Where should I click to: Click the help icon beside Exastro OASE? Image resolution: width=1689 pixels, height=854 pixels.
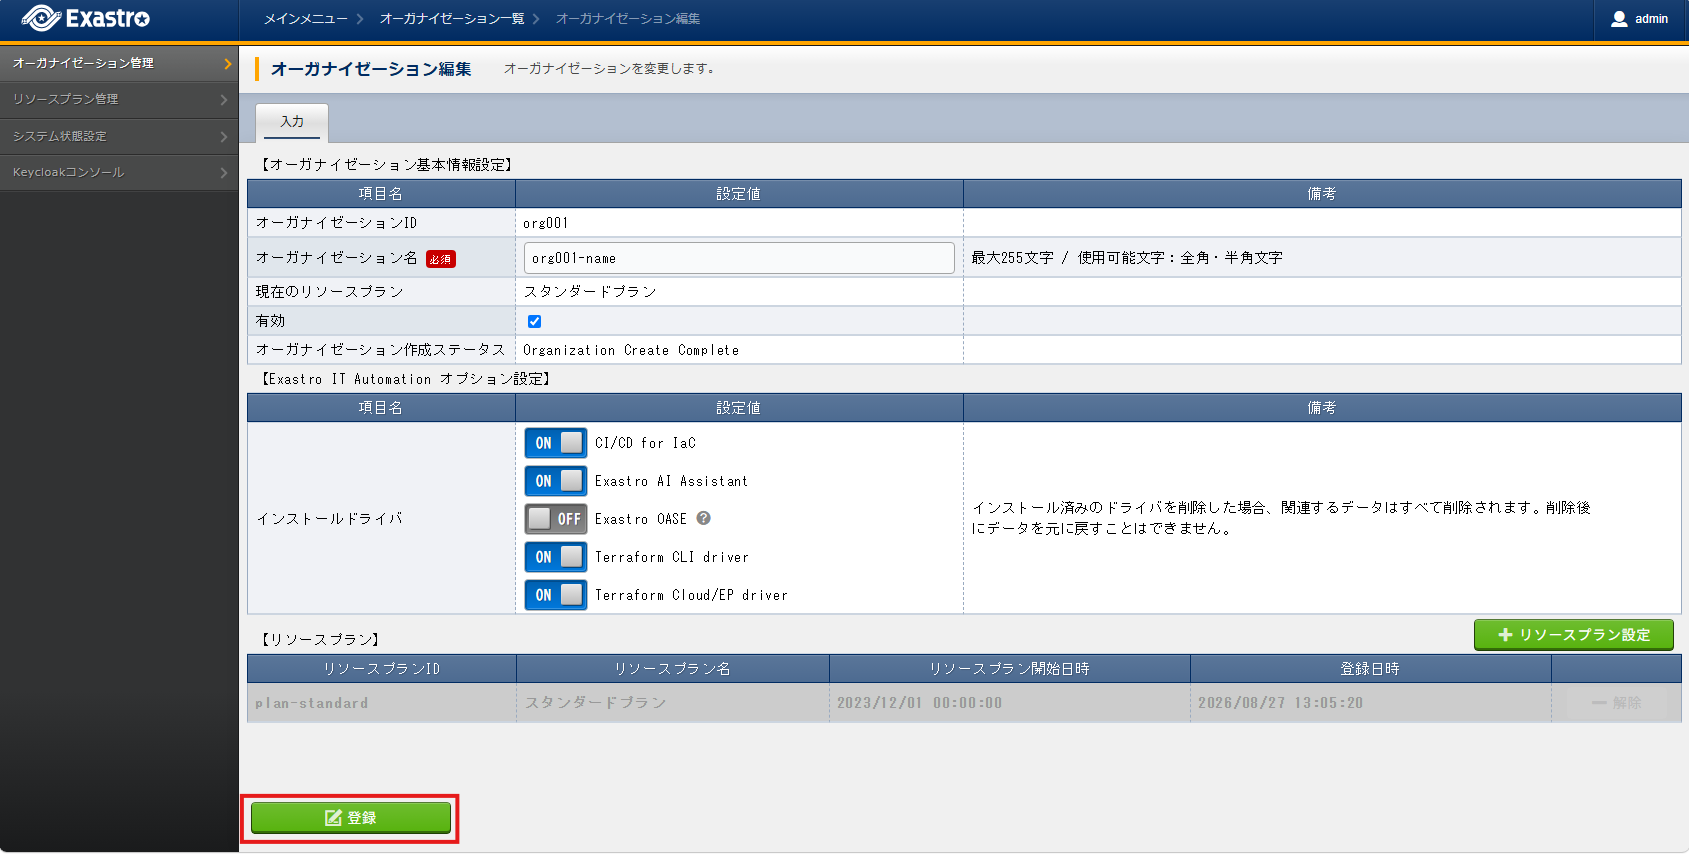click(703, 518)
